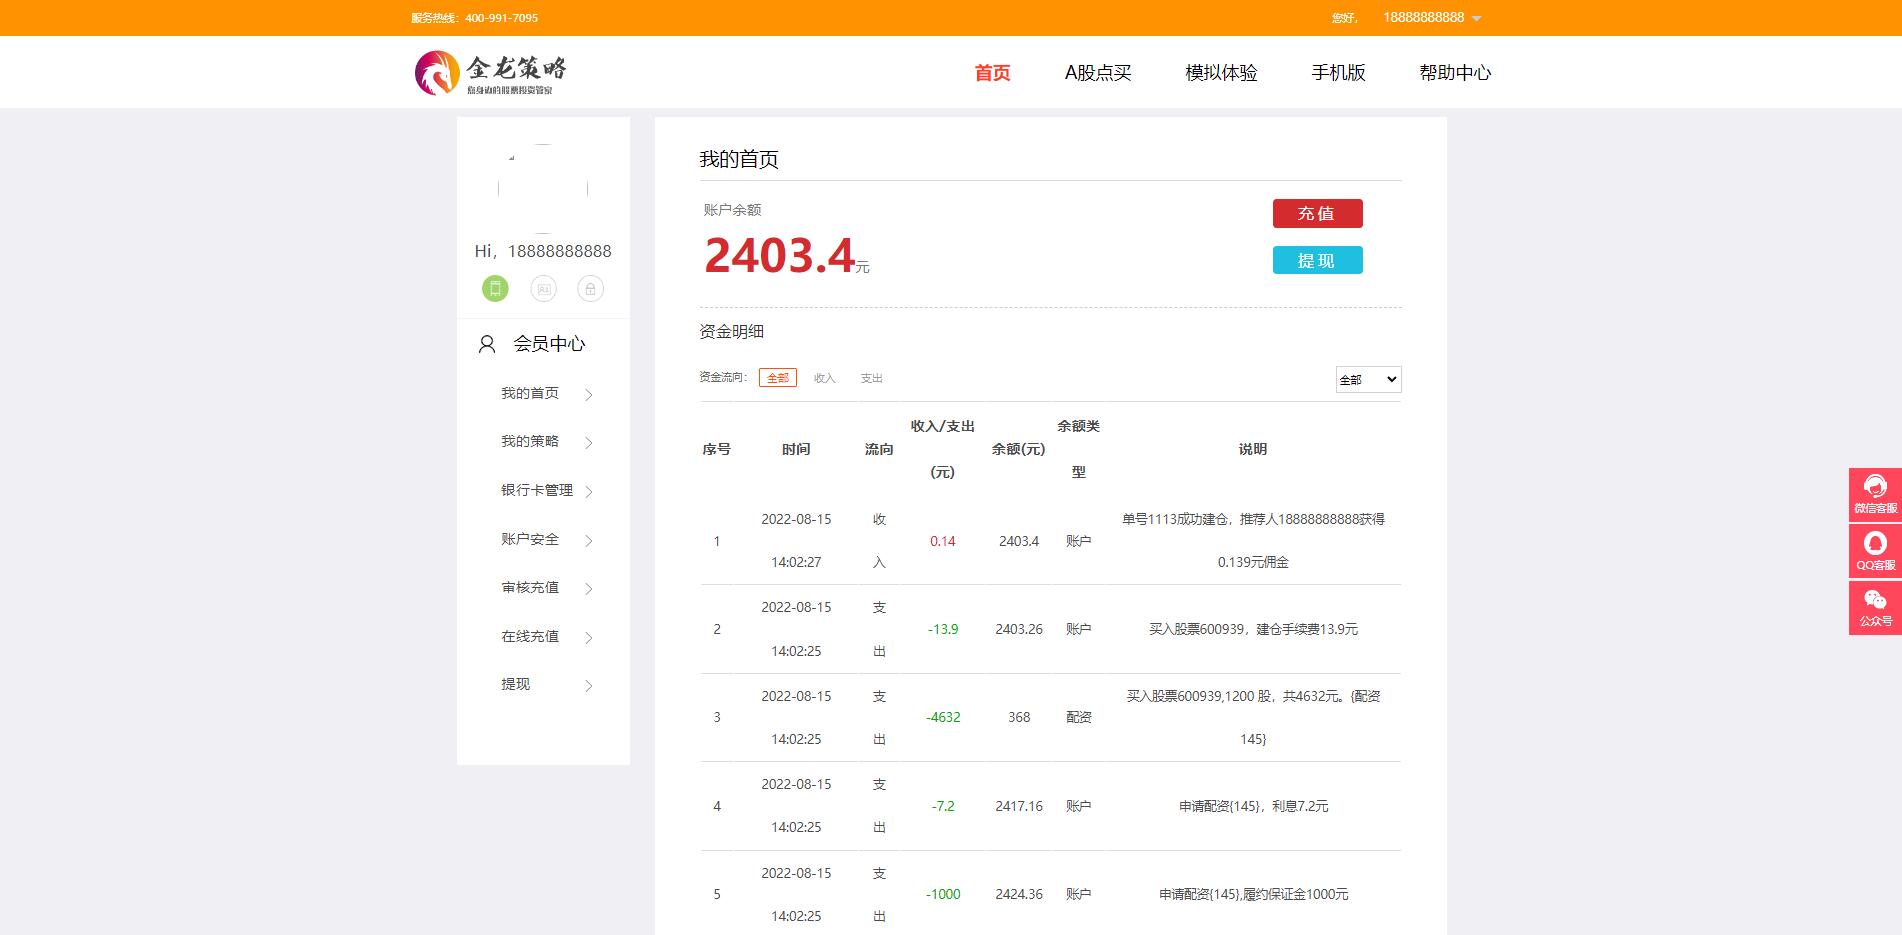Expand the 银行卡管理 sidebar chevron
This screenshot has width=1902, height=935.
(588, 491)
